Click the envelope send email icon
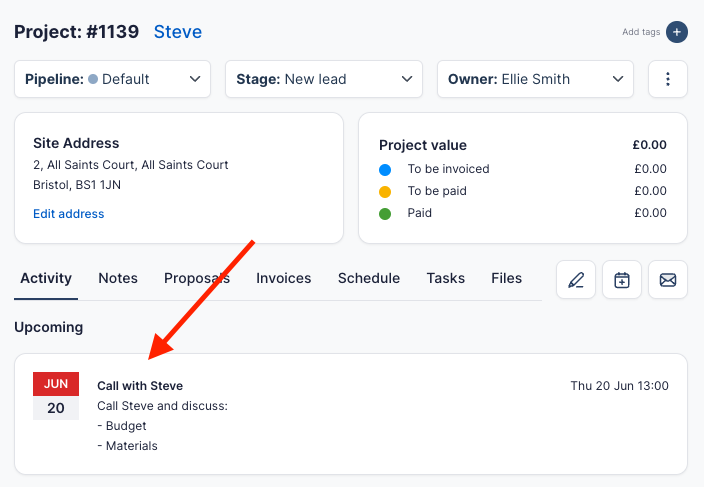The width and height of the screenshot is (704, 487). [668, 280]
